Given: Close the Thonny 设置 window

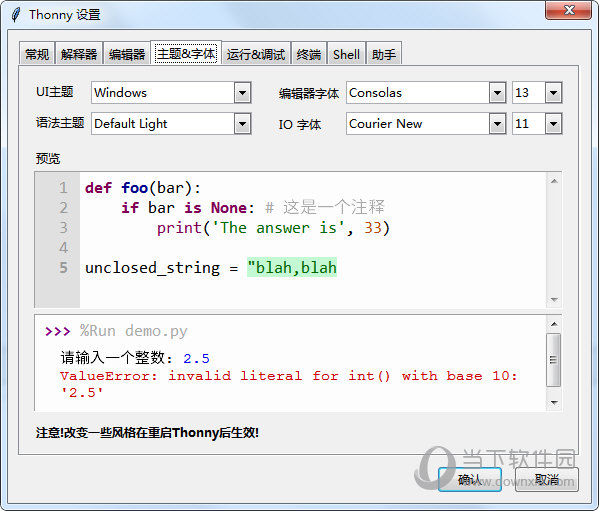Looking at the screenshot, I should pyautogui.click(x=569, y=10).
